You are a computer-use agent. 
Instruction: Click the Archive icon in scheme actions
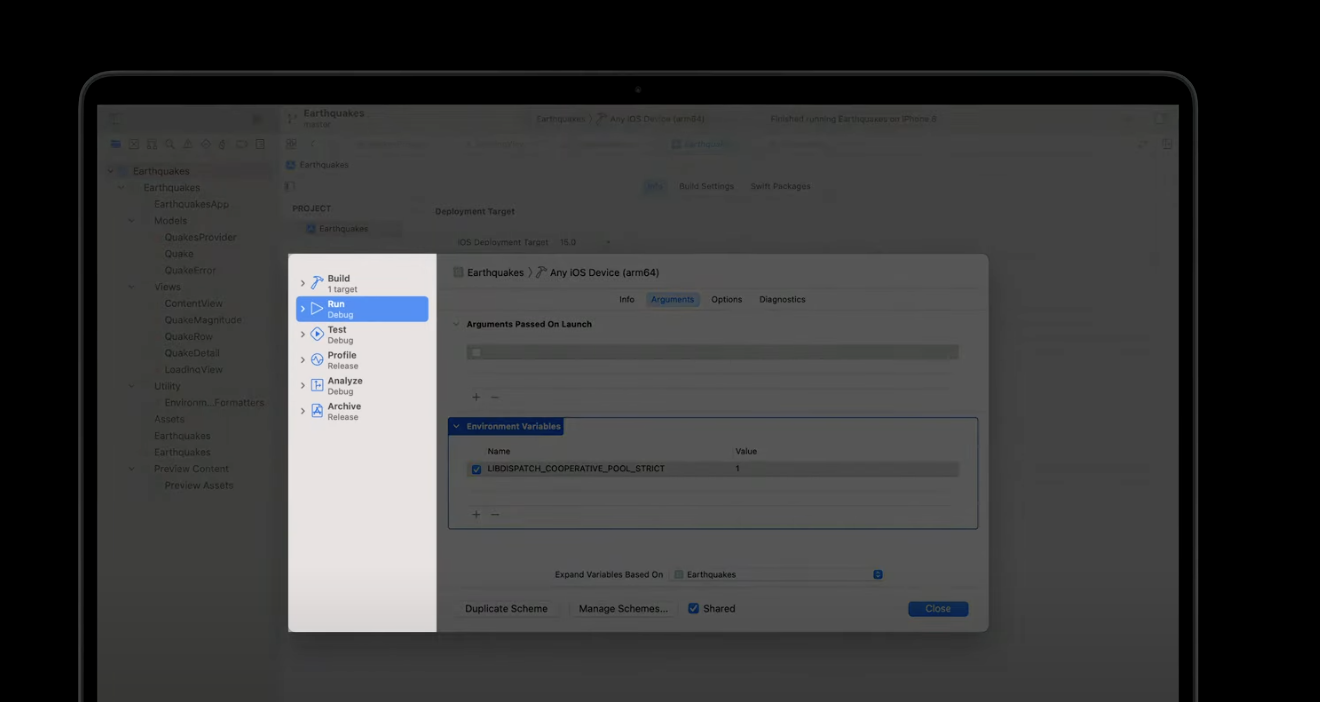point(317,411)
